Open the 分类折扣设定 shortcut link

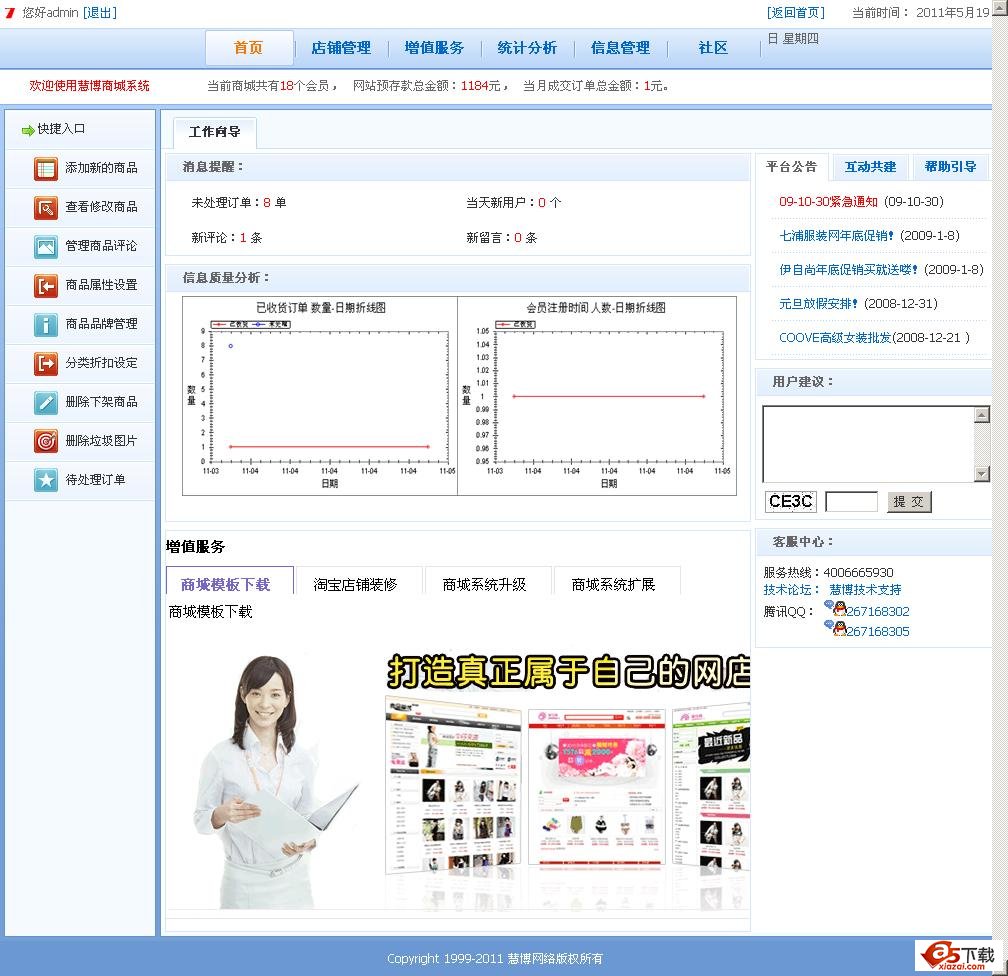pos(102,363)
